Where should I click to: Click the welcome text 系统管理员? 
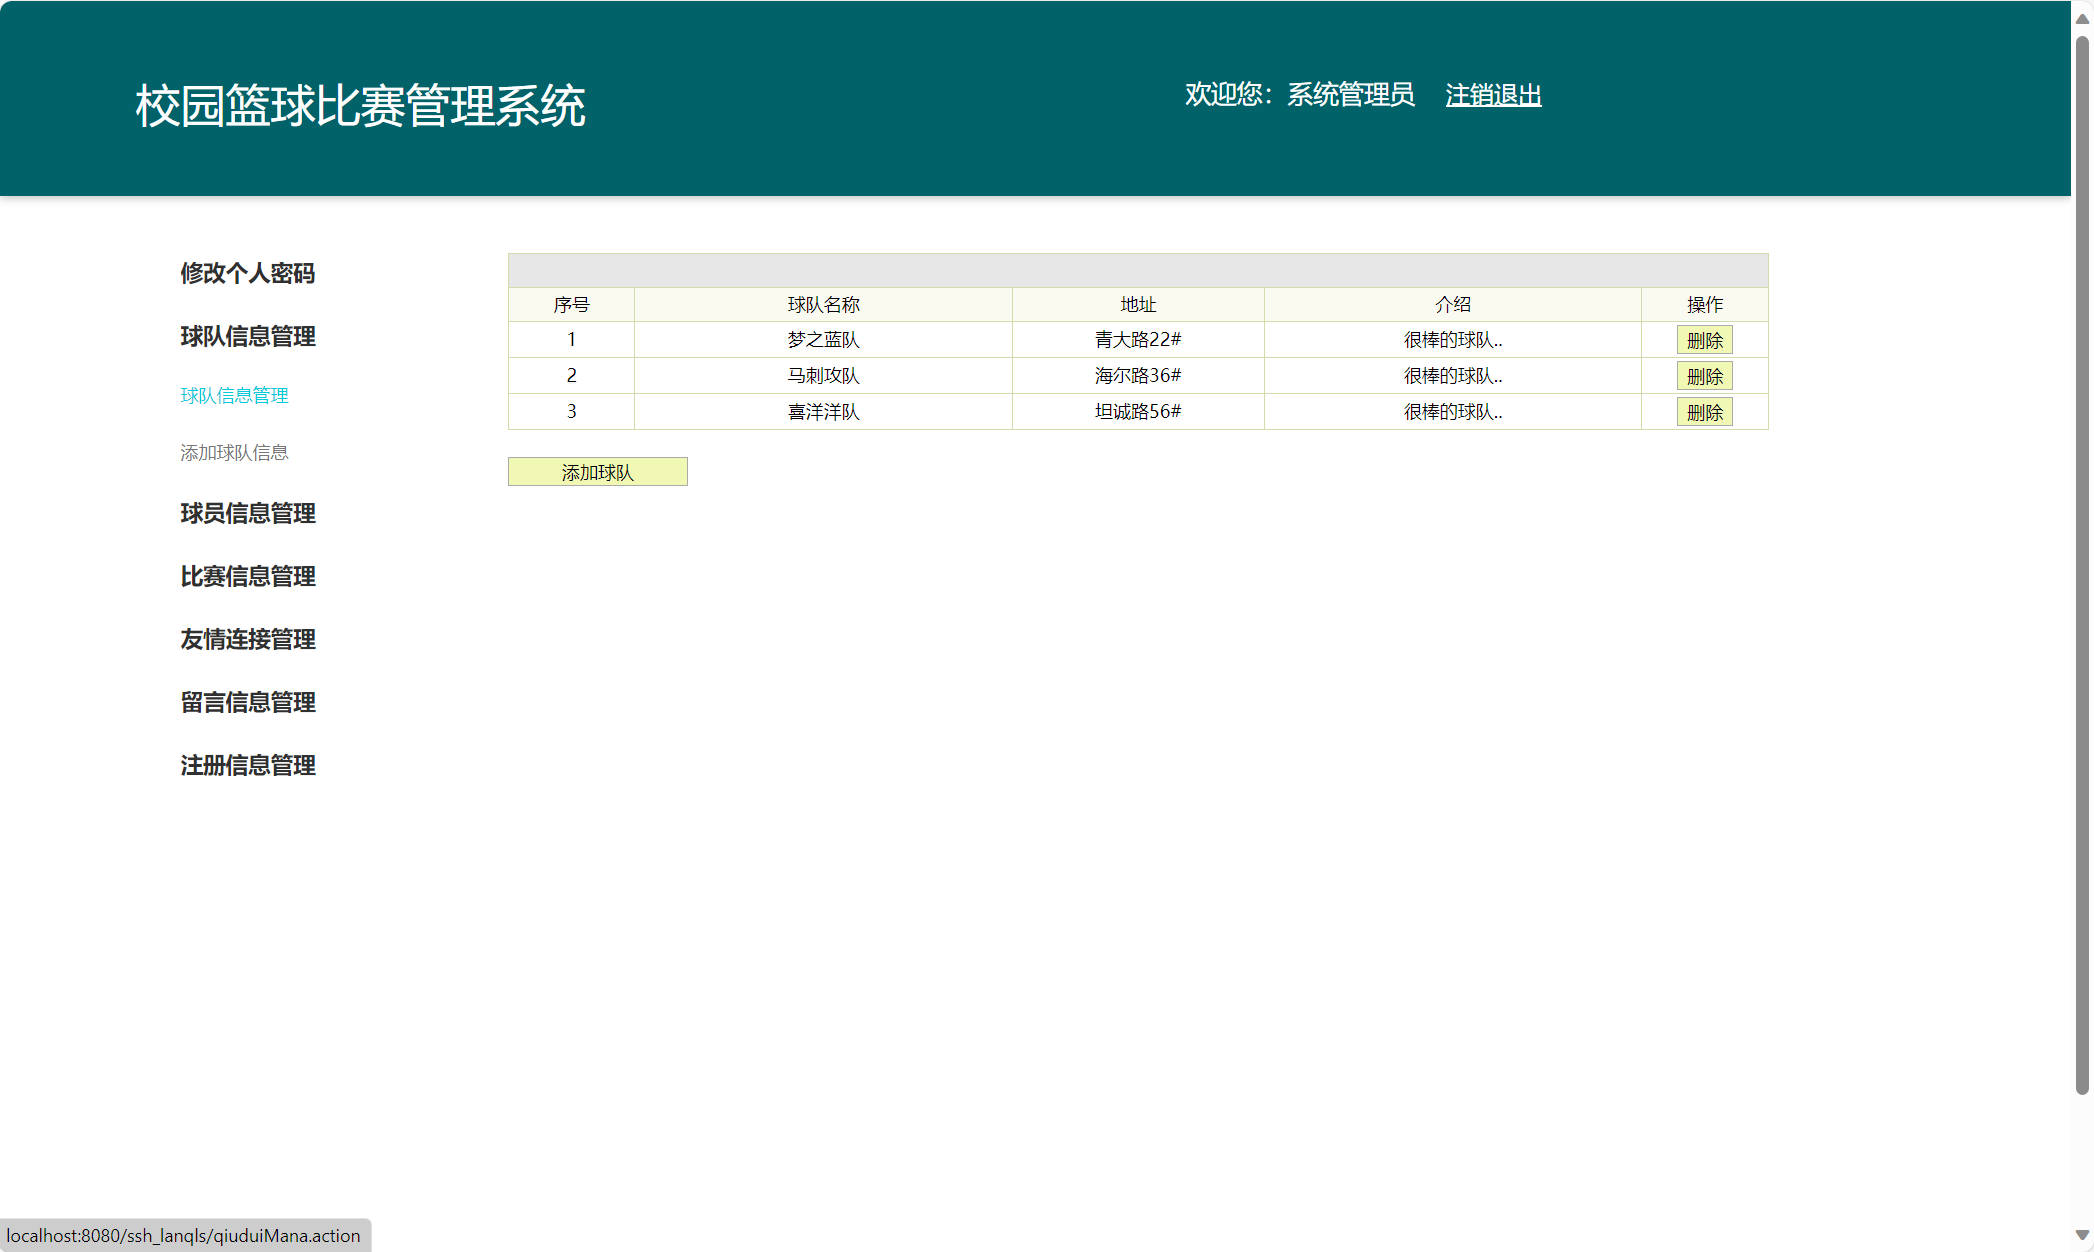pos(1349,94)
